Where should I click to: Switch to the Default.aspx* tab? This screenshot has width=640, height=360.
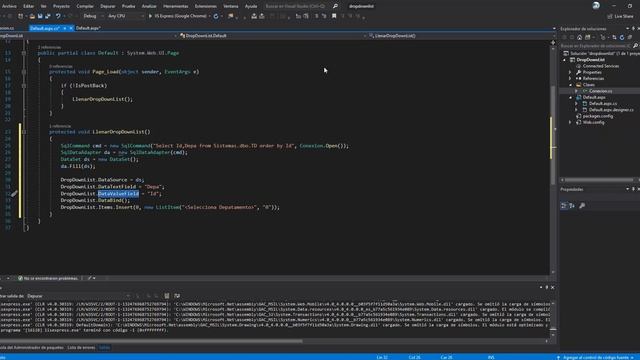point(88,28)
